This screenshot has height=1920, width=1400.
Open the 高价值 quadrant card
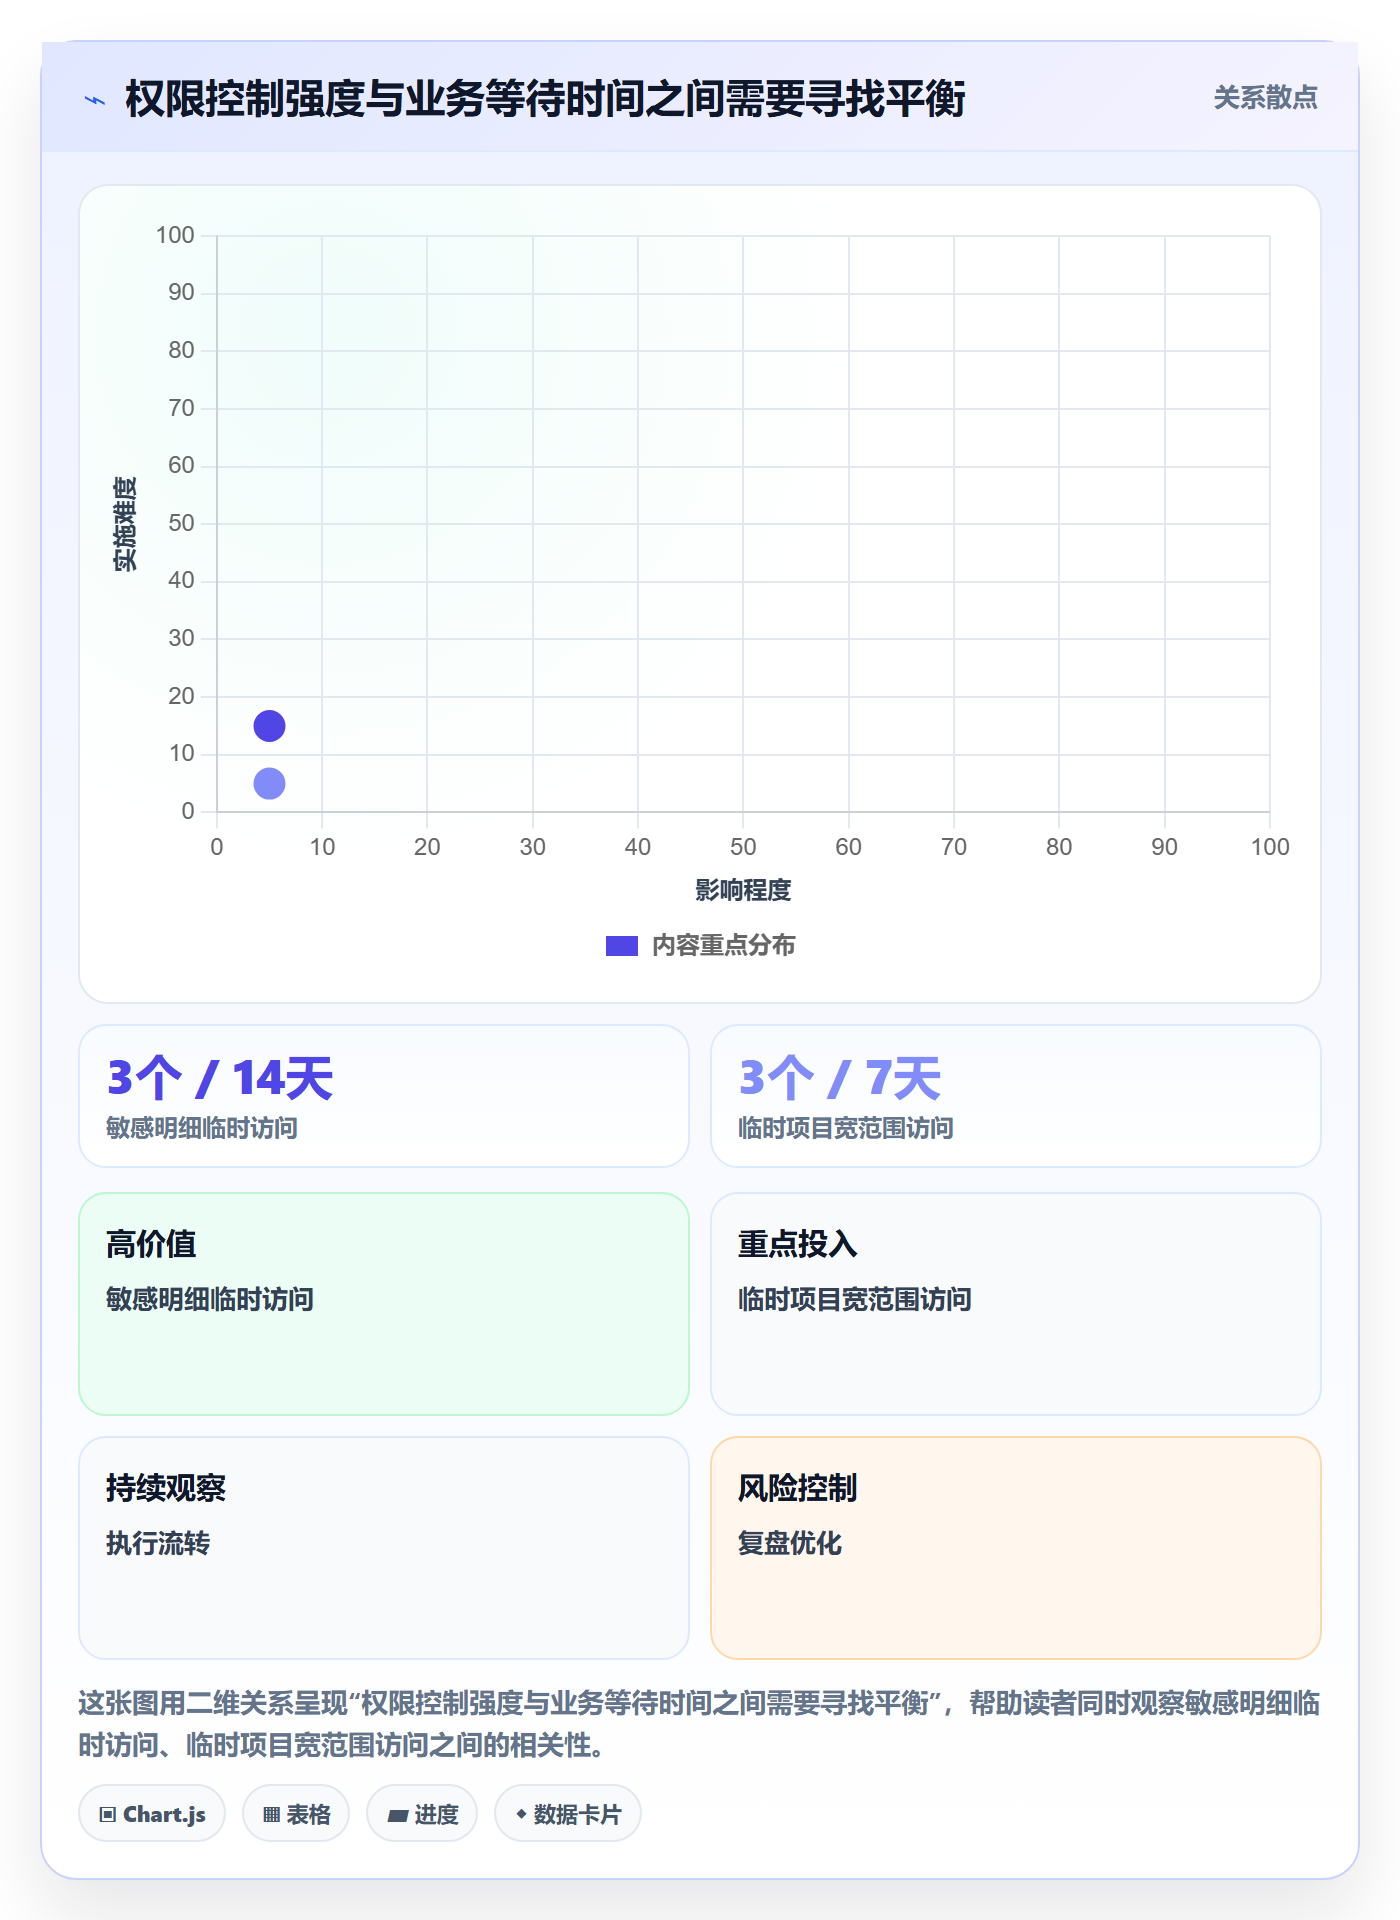(x=384, y=1304)
